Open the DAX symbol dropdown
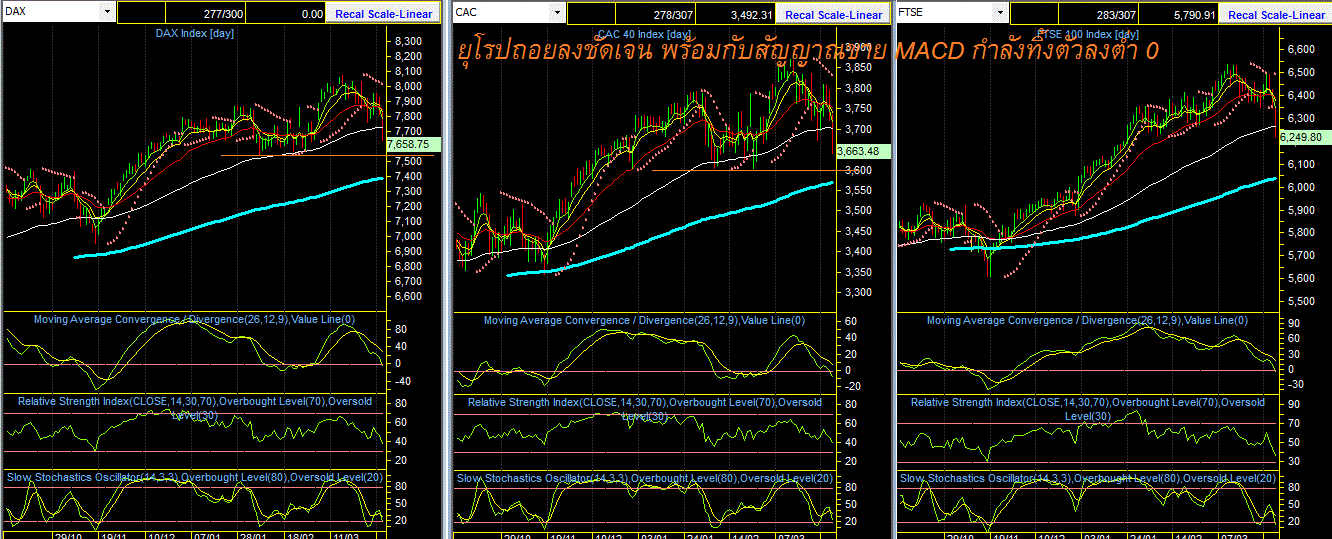 coord(107,13)
